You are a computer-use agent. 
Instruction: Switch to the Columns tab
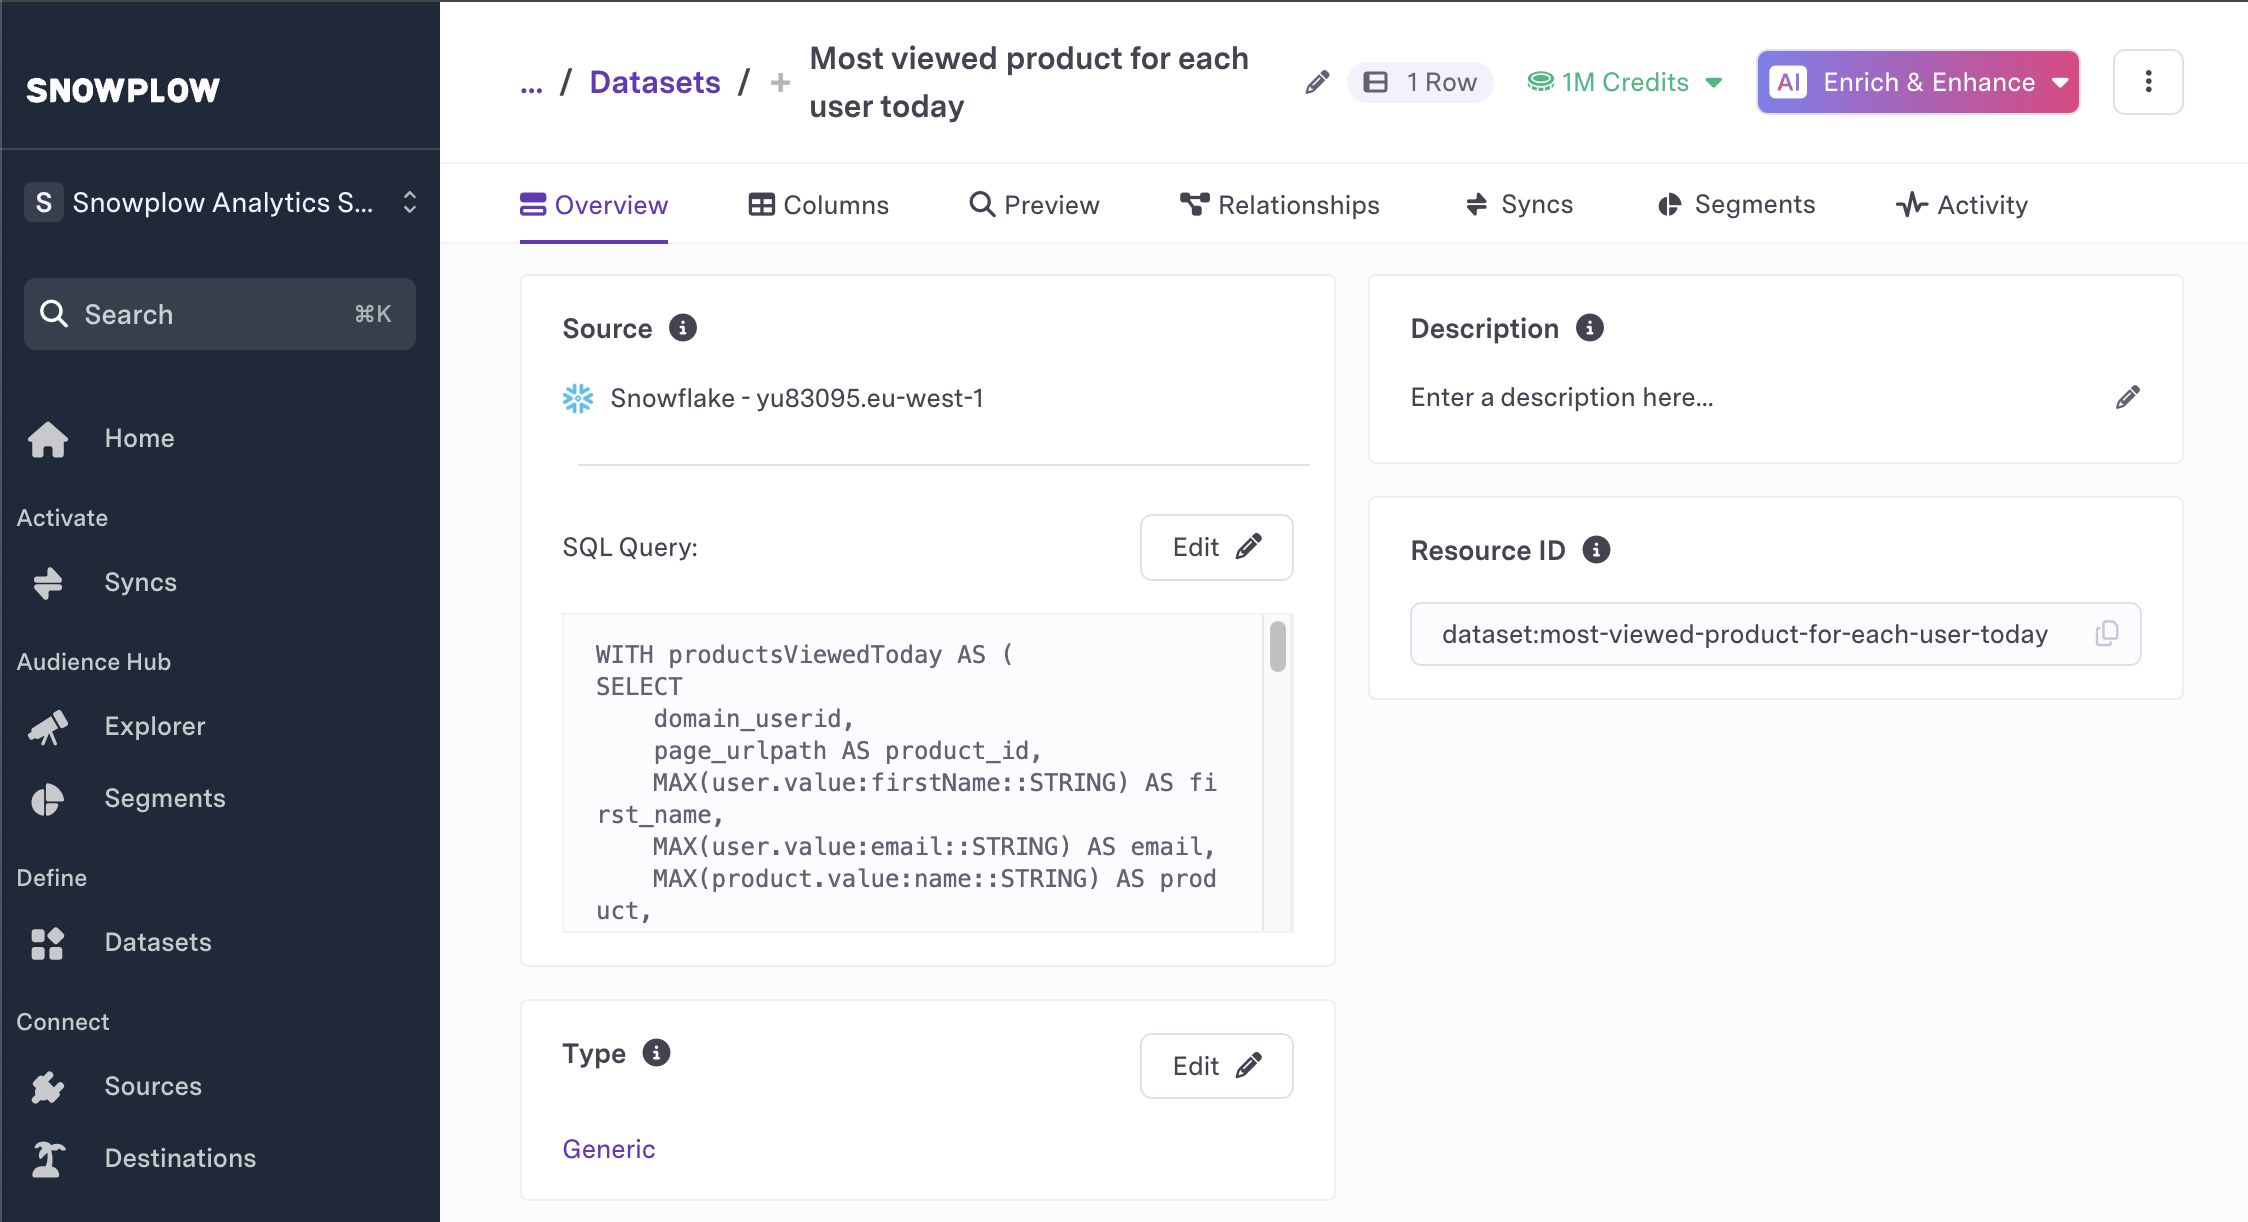point(819,205)
